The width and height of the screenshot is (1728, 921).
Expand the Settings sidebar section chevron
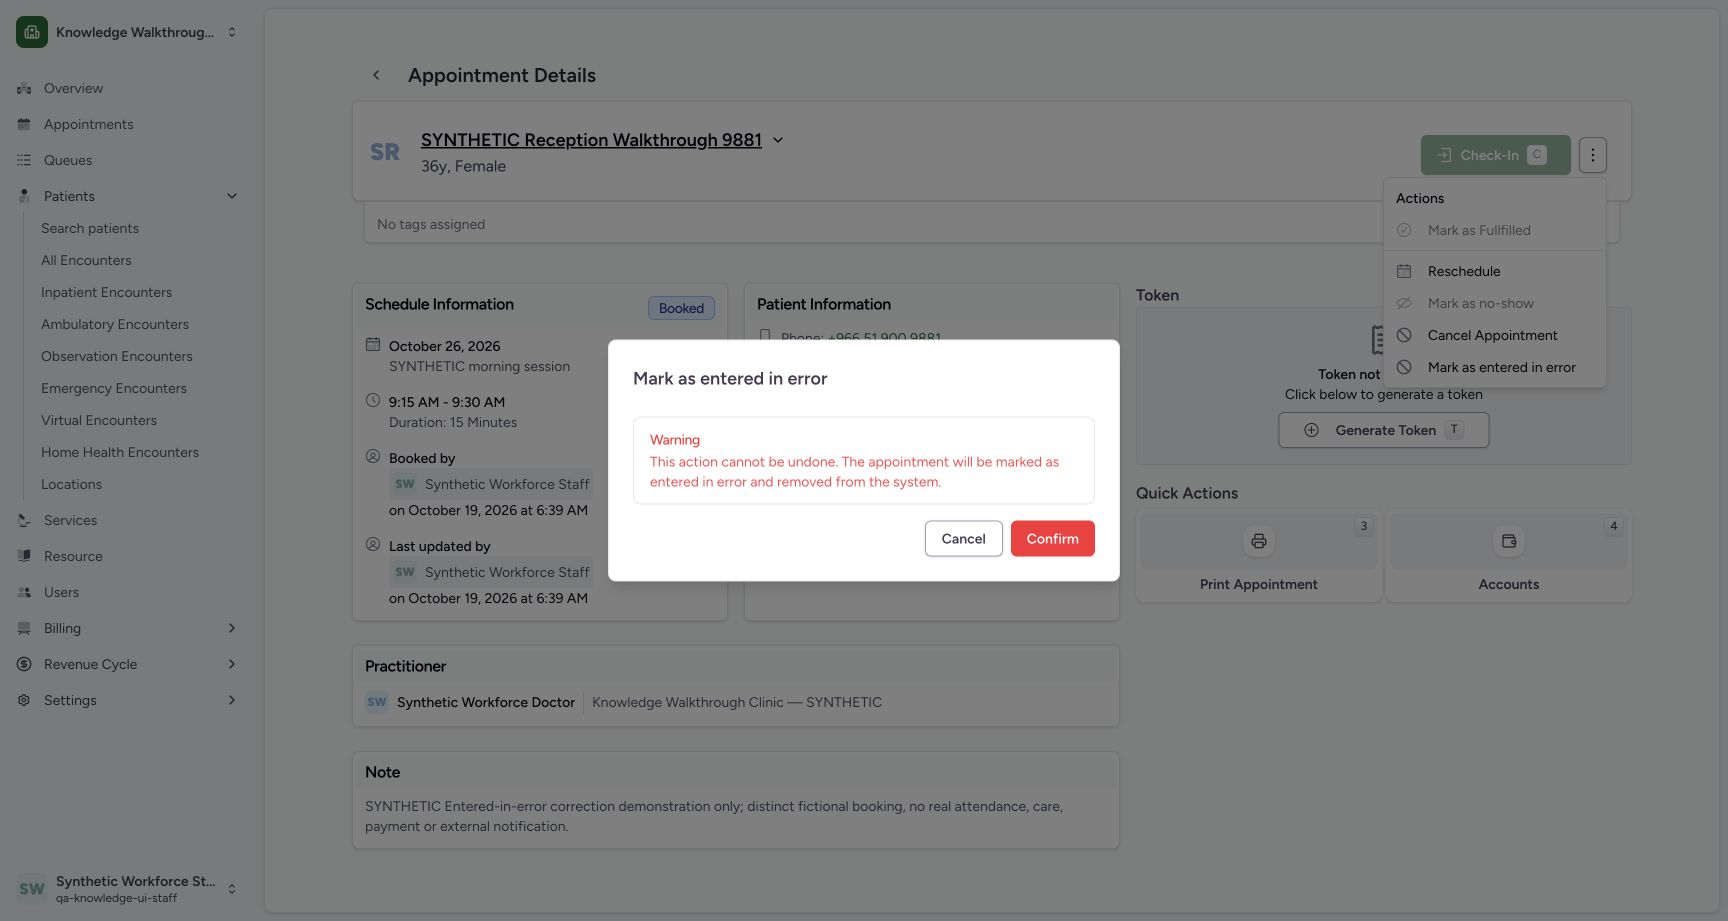(x=232, y=700)
